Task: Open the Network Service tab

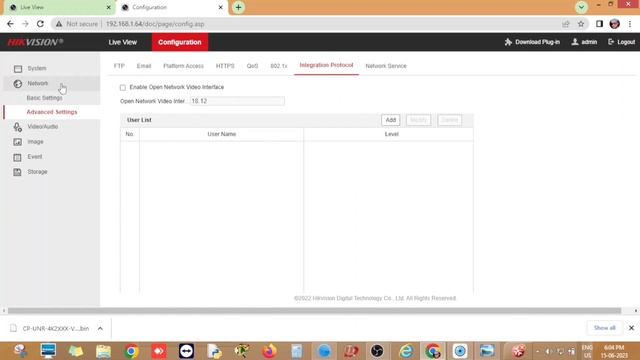Action: 386,66
